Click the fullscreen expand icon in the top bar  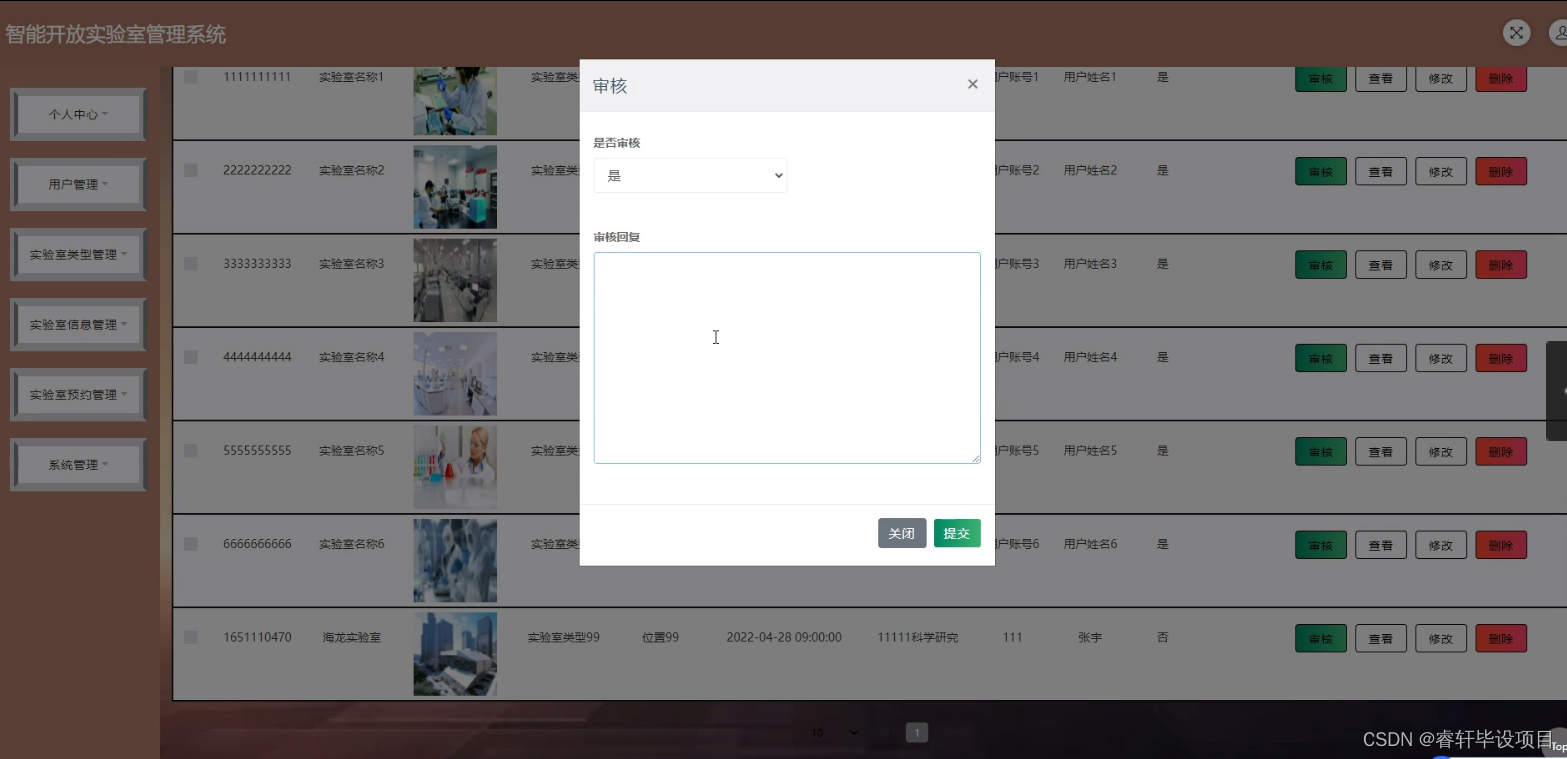point(1516,33)
